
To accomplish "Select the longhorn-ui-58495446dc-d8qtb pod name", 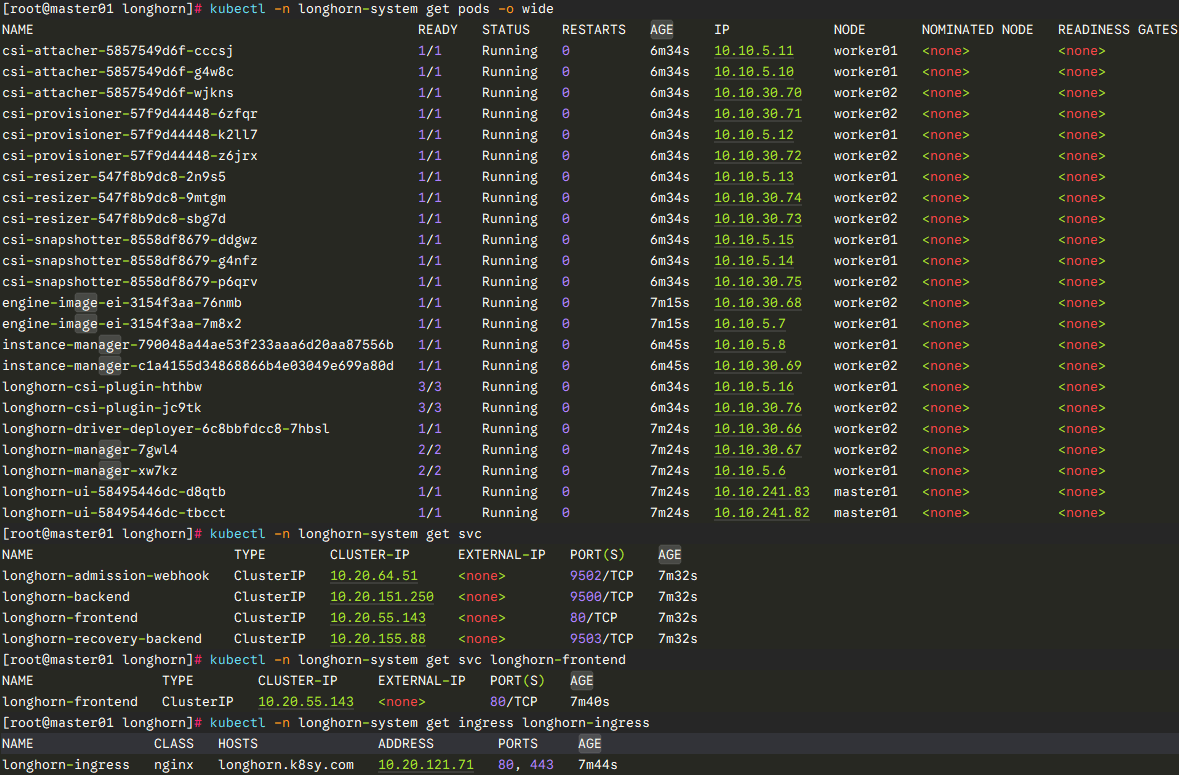I will point(113,492).
